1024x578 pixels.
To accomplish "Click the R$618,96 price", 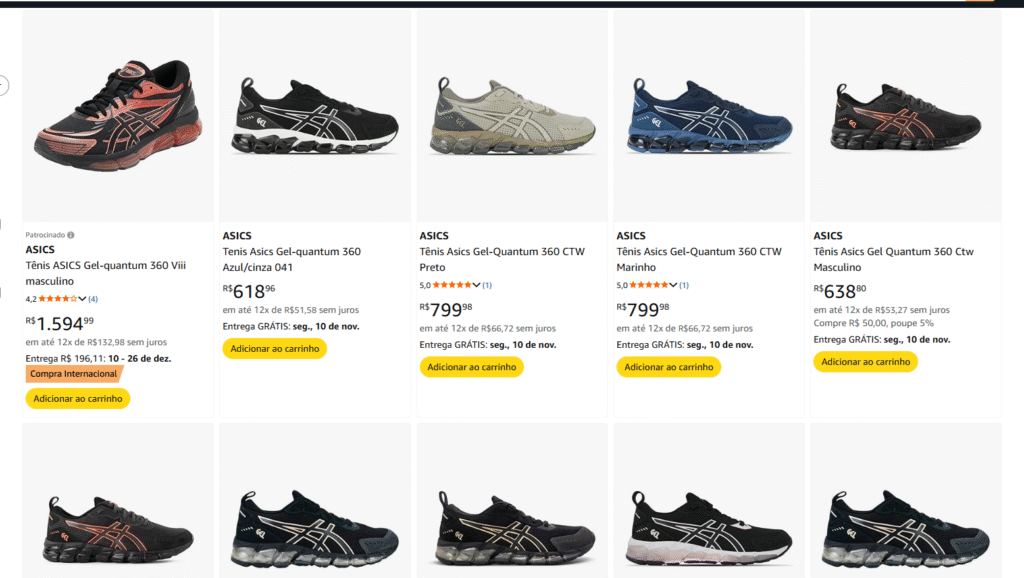I will tap(249, 291).
